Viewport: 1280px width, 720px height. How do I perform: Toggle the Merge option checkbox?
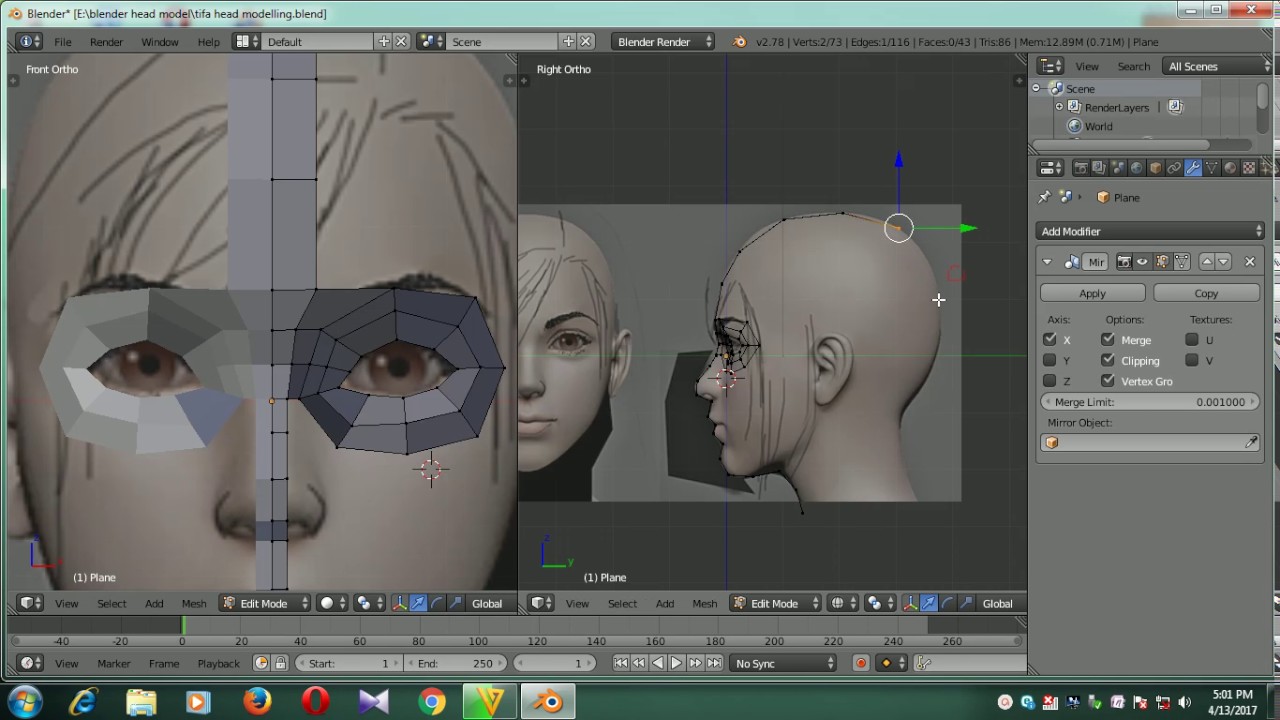(x=1108, y=340)
